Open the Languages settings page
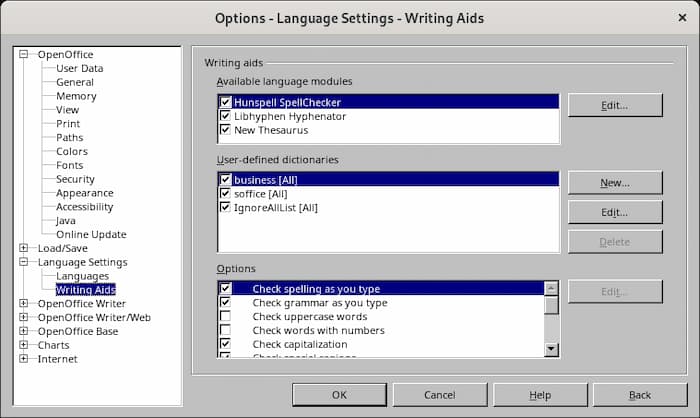700x418 pixels. pyautogui.click(x=82, y=276)
